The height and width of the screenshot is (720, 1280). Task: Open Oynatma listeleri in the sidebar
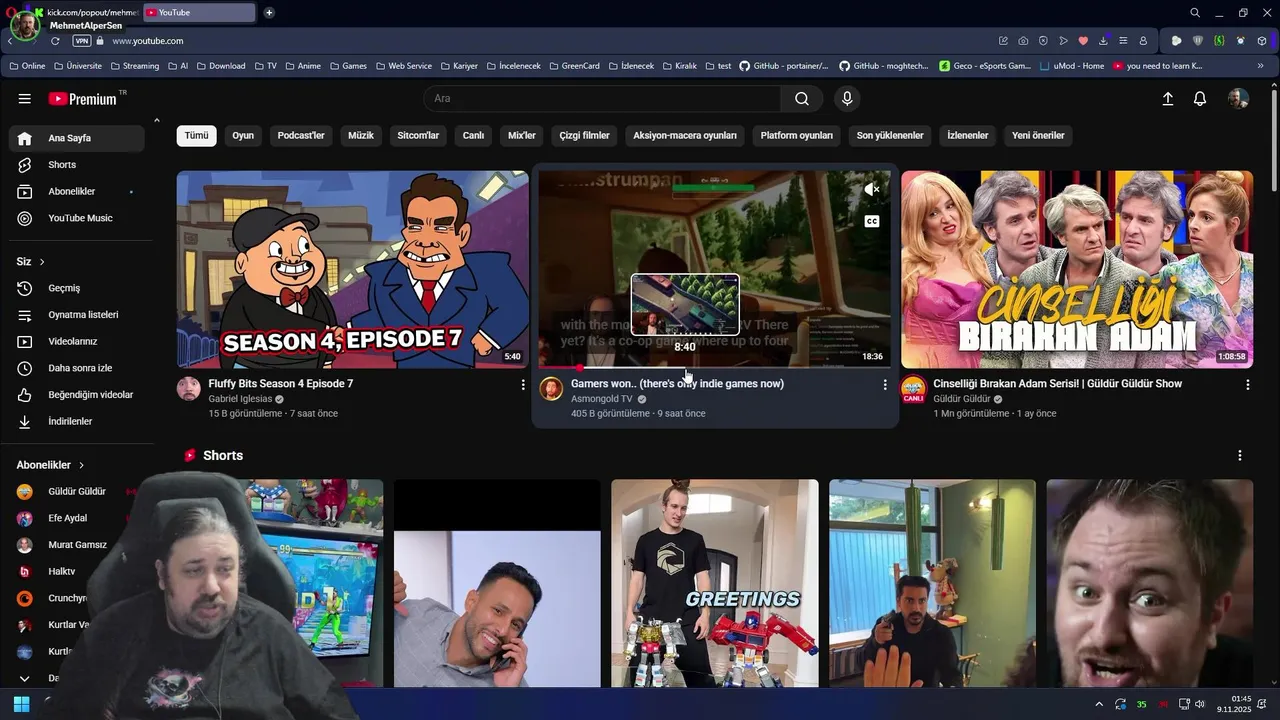point(76,315)
